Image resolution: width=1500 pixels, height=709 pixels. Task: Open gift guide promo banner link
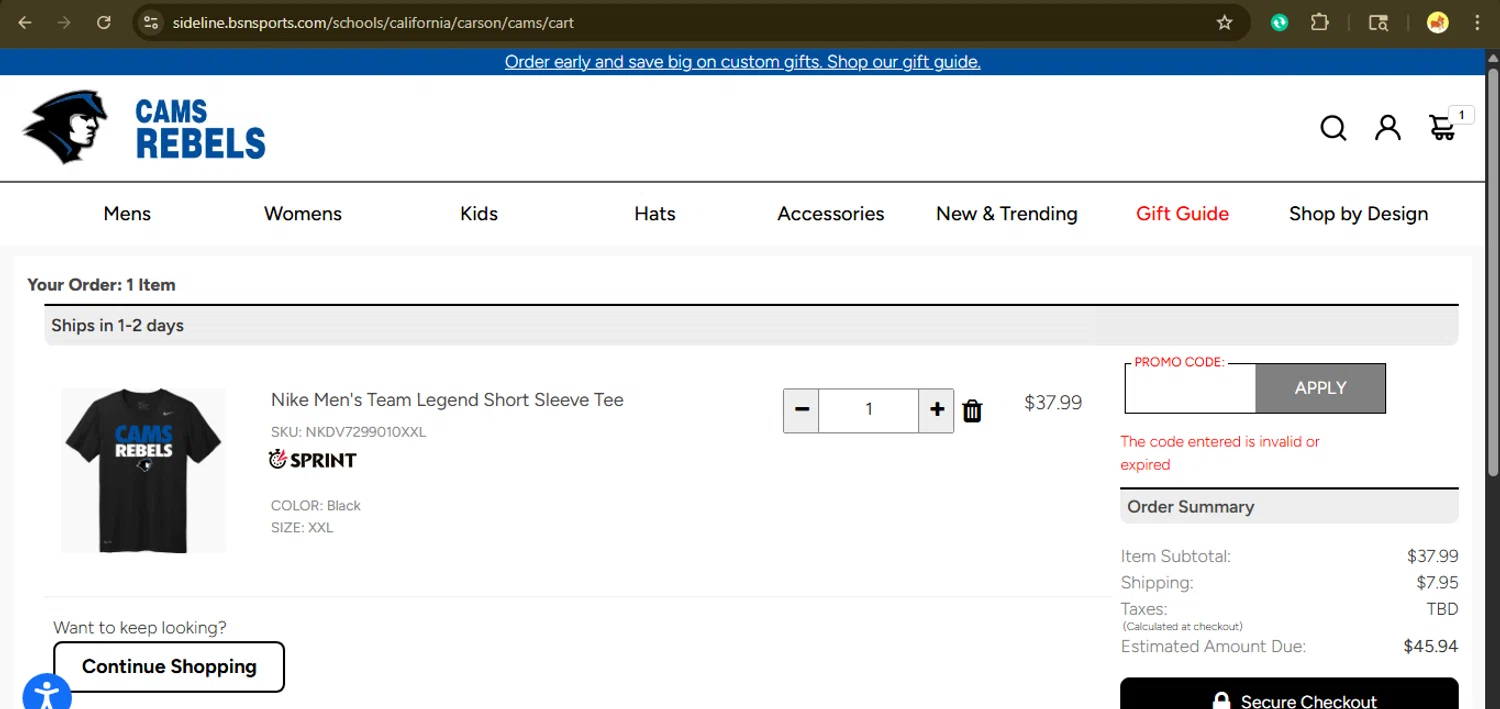point(742,61)
